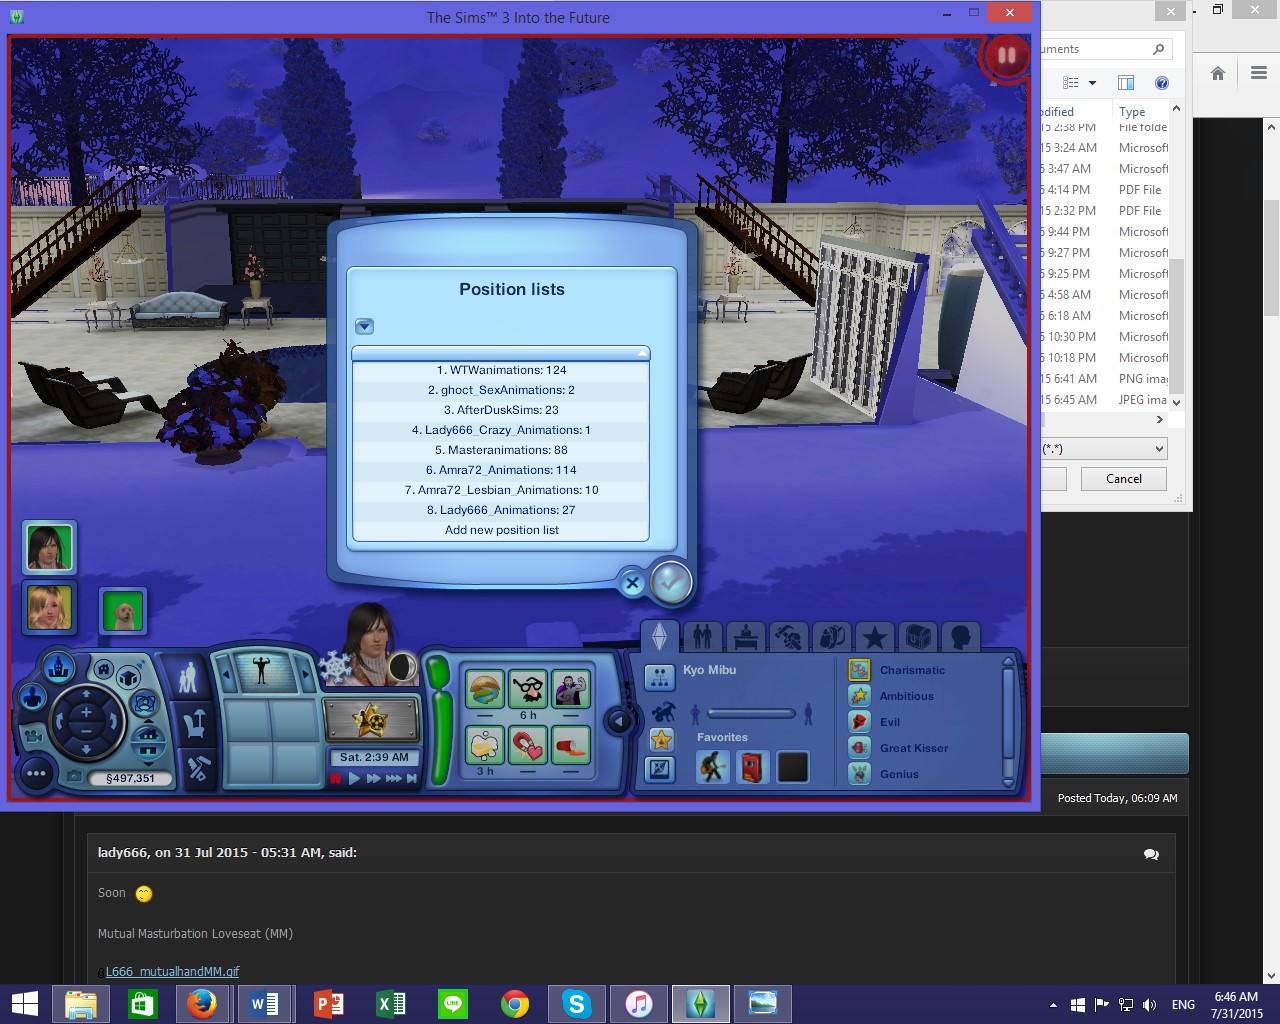Image resolution: width=1280 pixels, height=1024 pixels.
Task: Select the Charismatic trait icon
Action: pyautogui.click(x=859, y=670)
